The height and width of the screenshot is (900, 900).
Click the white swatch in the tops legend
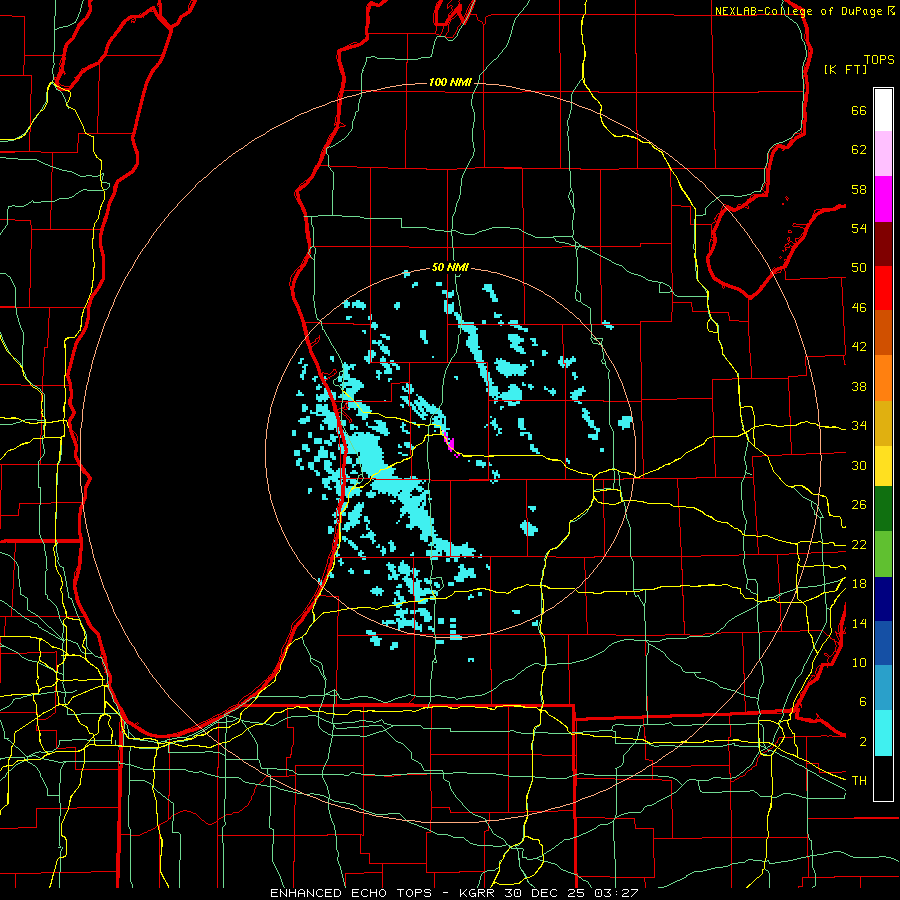pos(883,110)
